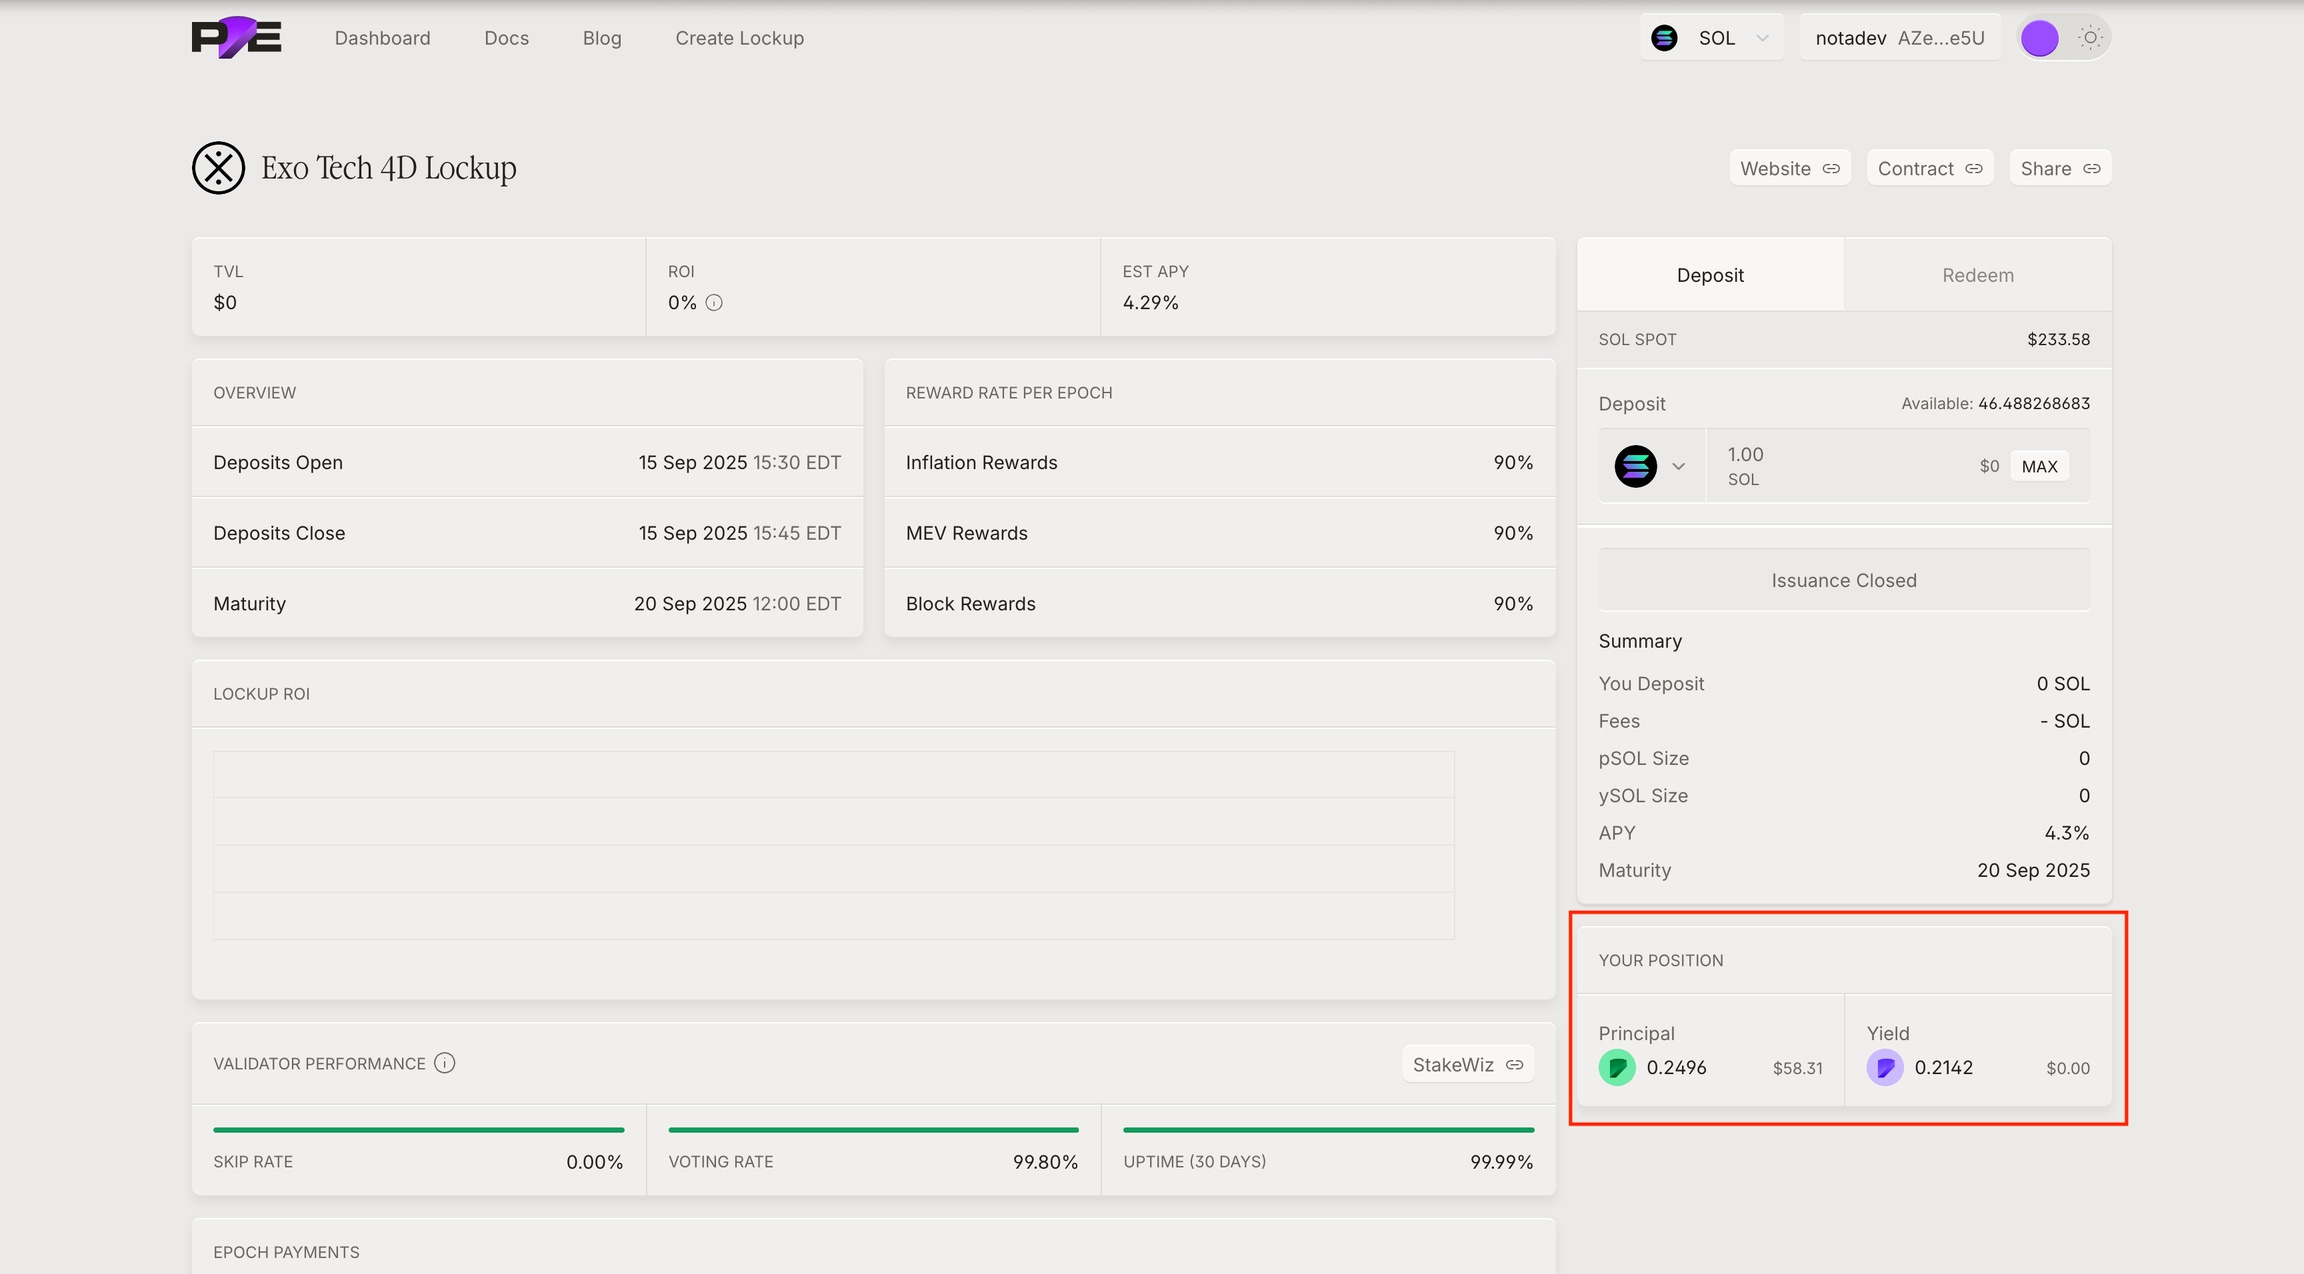The height and width of the screenshot is (1274, 2304).
Task: Click the PYE logo in header
Action: tap(236, 37)
